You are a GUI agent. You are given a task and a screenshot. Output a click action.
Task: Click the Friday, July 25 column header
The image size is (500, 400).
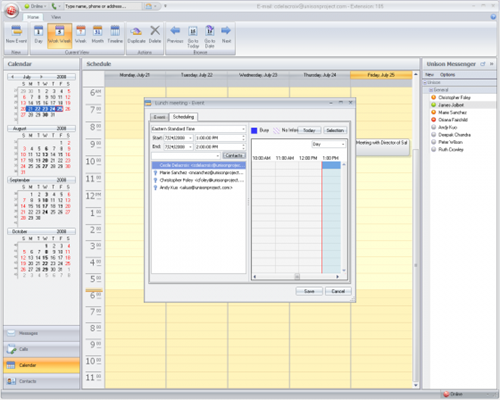click(x=381, y=75)
